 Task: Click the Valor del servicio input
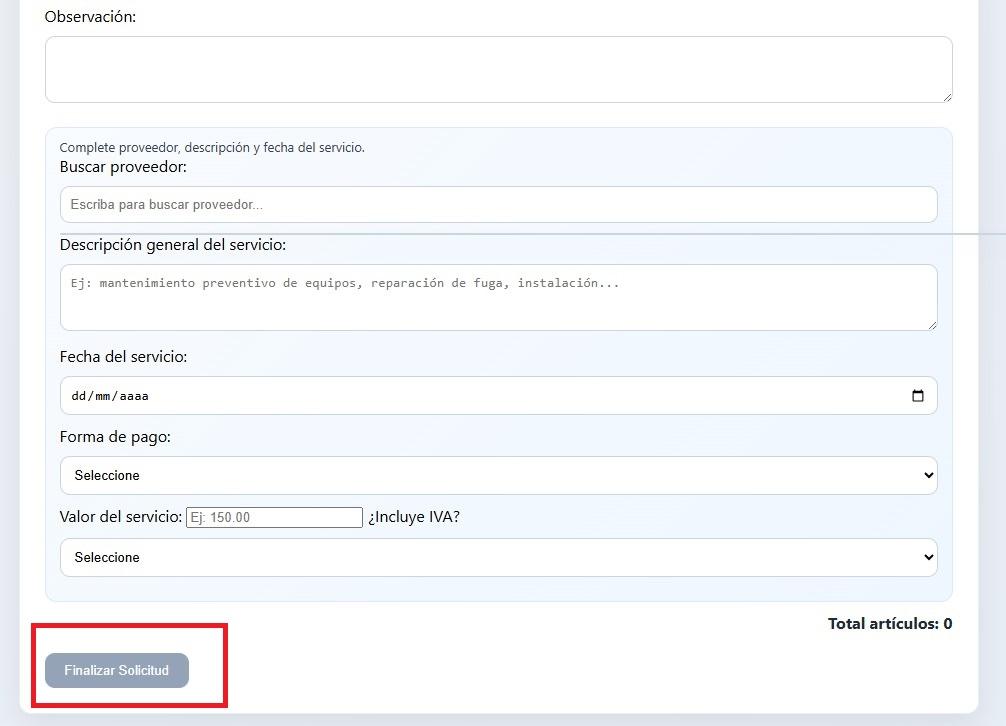[275, 518]
